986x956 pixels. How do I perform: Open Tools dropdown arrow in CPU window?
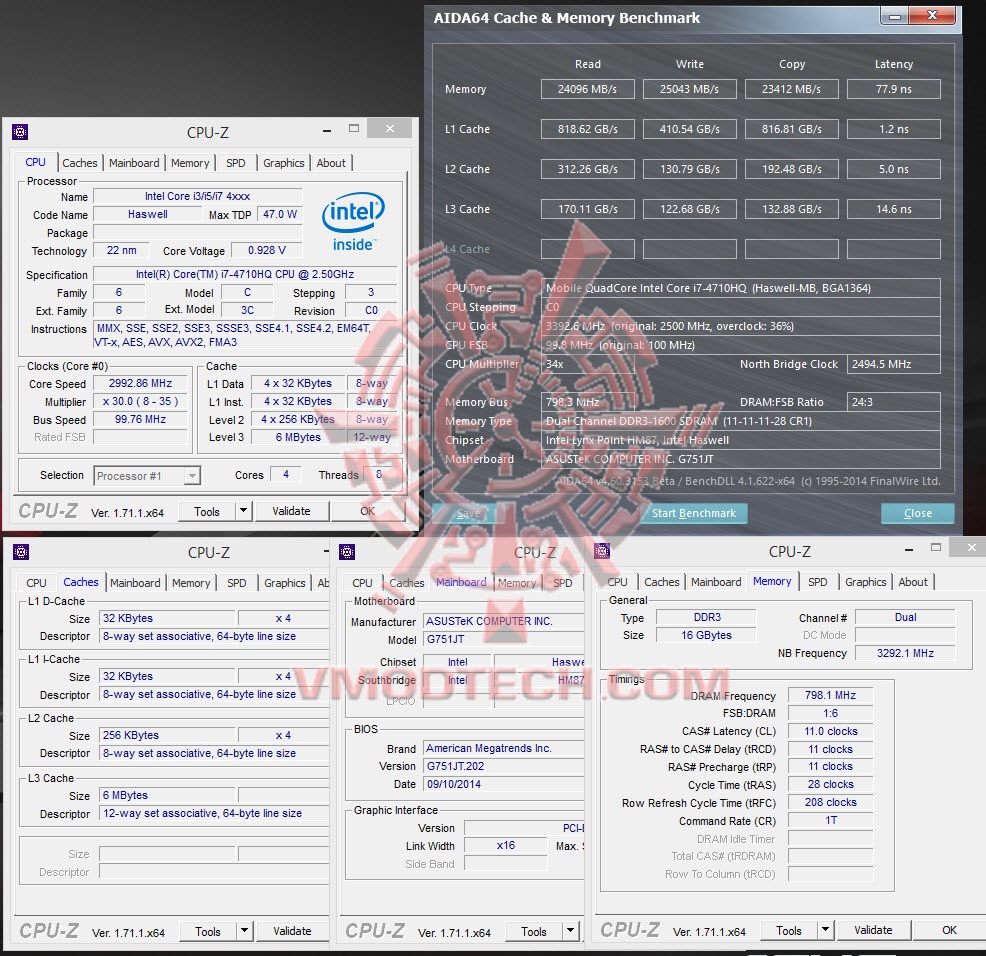point(244,511)
